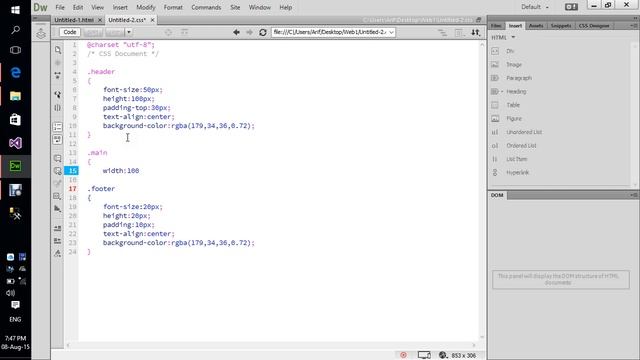The image size is (640, 360).
Task: Click the Extract layers icon on left strip
Action: [41, 33]
